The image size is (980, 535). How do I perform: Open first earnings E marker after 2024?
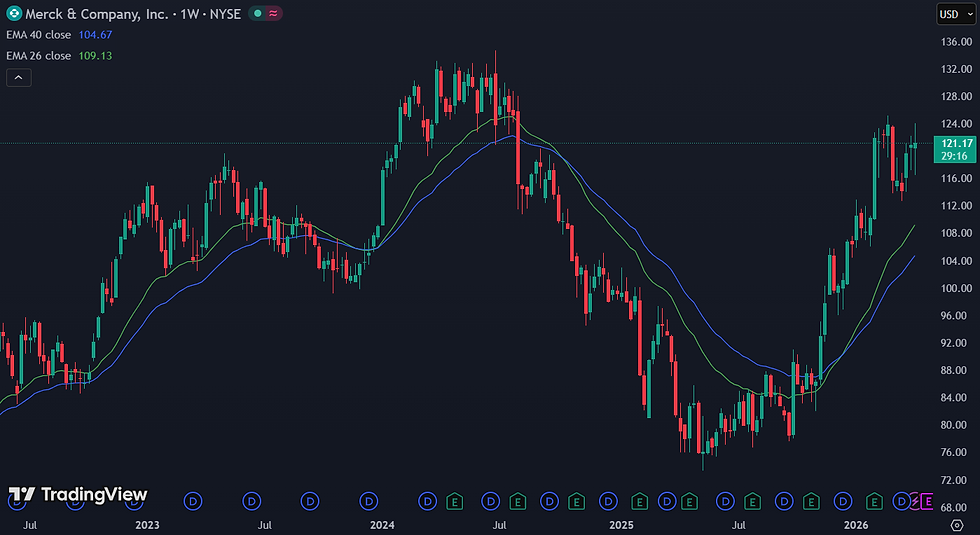click(455, 501)
